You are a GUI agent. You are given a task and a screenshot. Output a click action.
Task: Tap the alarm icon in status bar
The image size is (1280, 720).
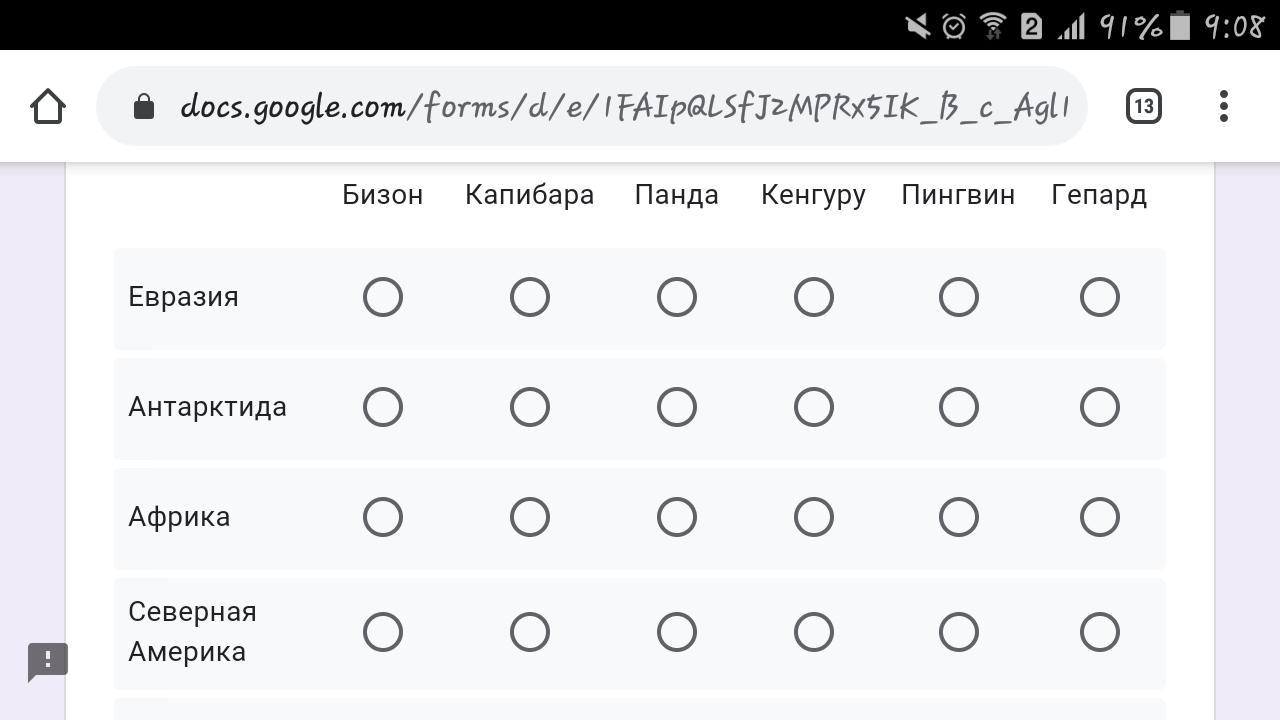[x=954, y=26]
